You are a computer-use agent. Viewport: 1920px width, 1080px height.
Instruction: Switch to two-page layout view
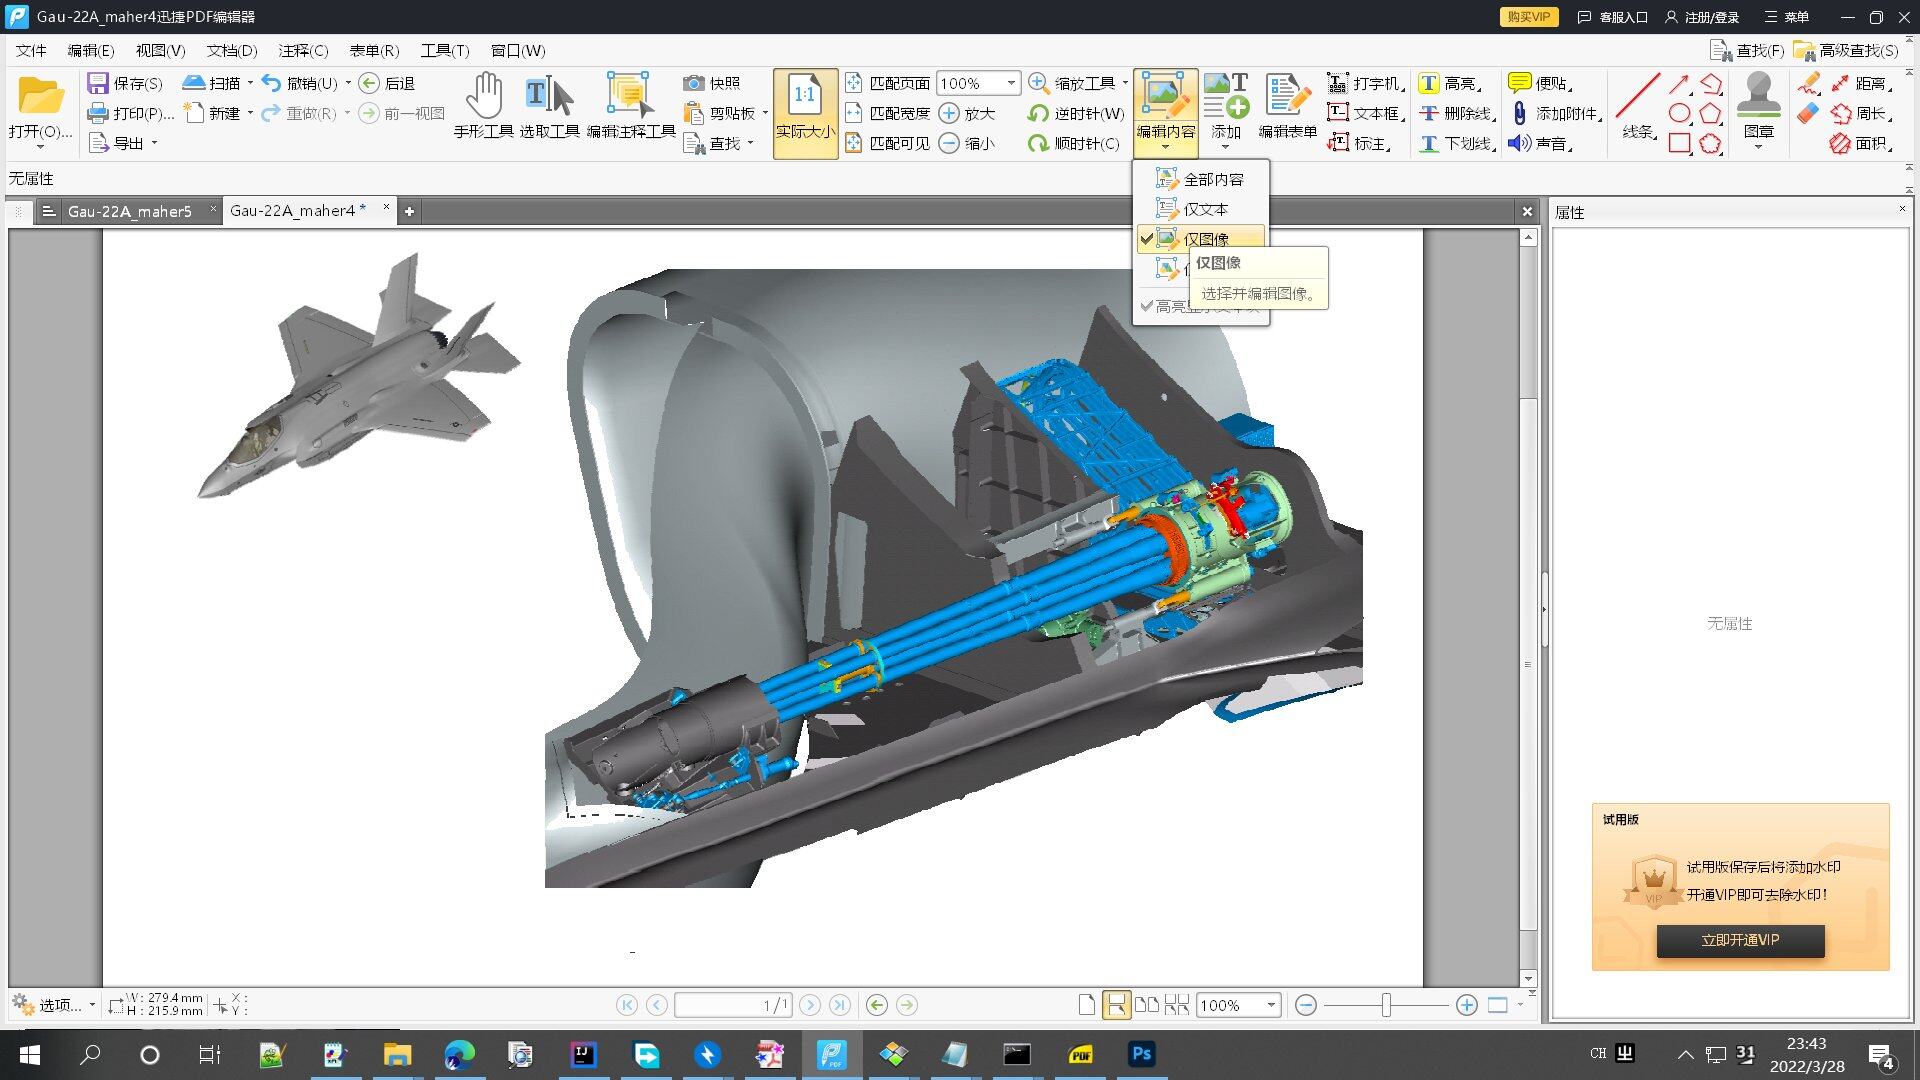[x=1147, y=1005]
